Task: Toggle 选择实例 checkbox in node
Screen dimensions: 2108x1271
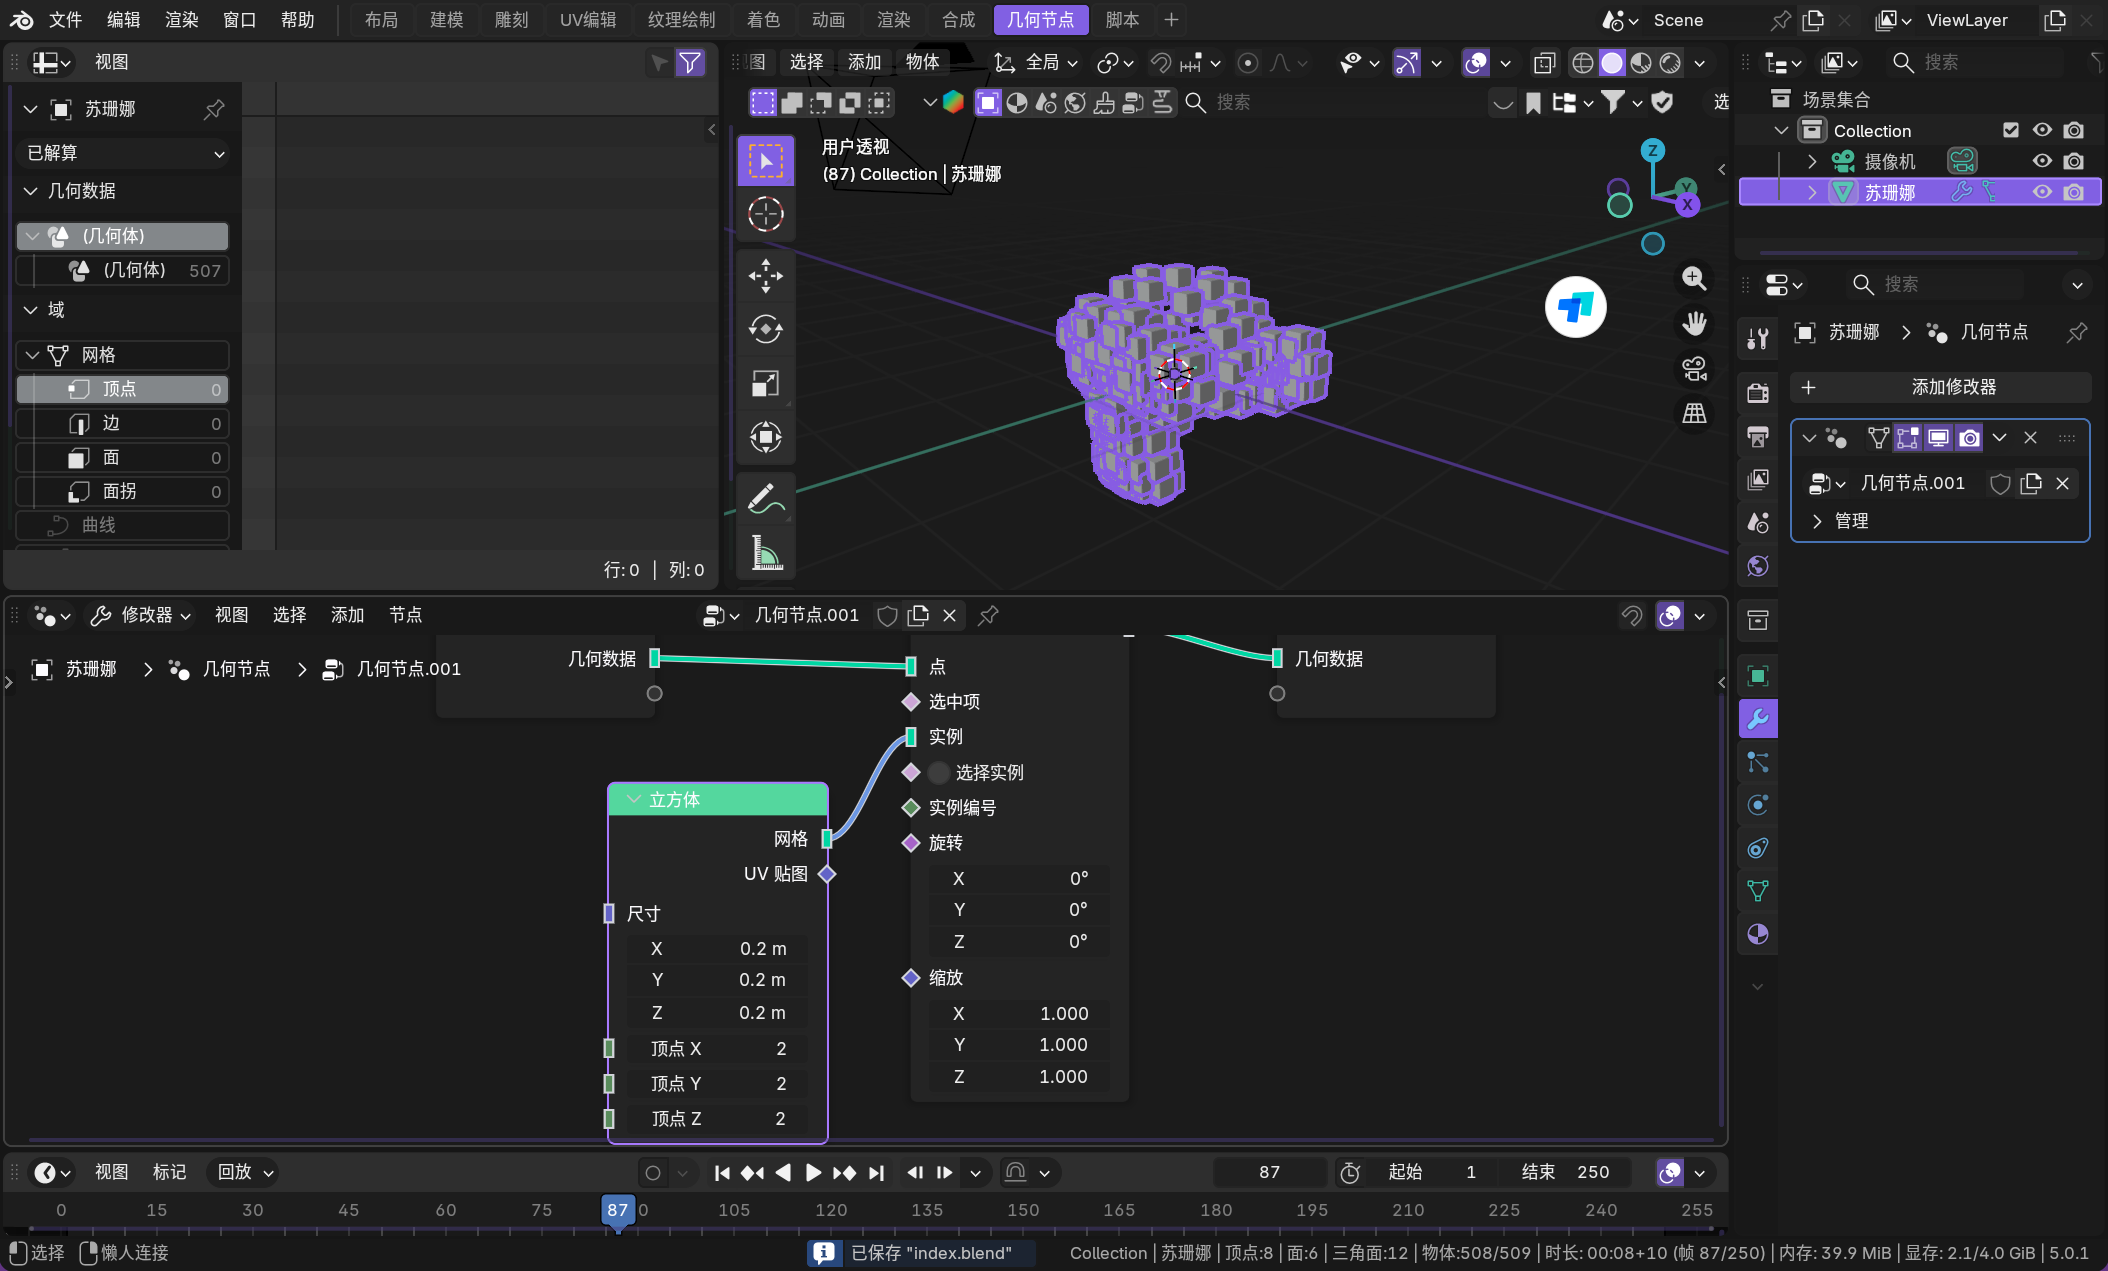Action: (x=938, y=773)
